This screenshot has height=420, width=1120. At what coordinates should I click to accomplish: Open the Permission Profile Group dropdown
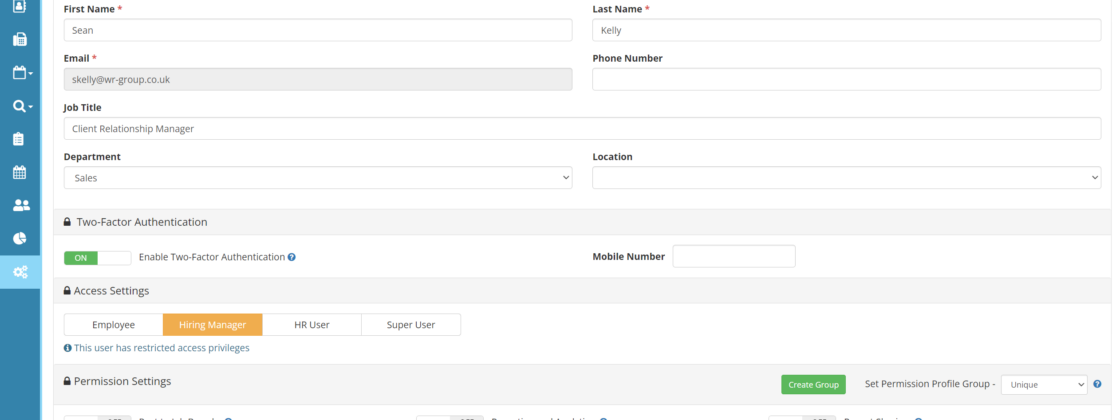click(x=1043, y=384)
